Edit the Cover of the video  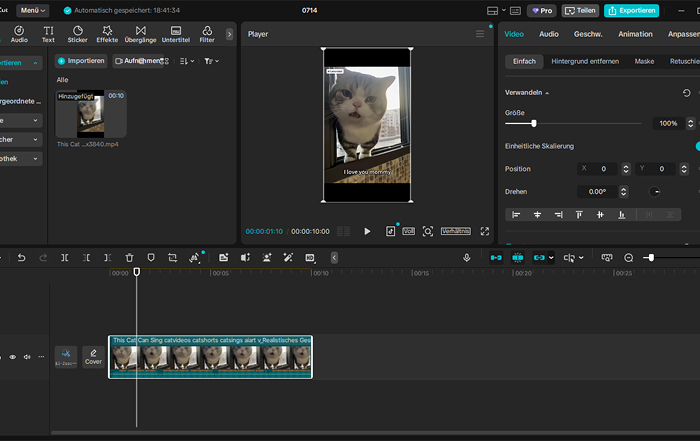click(x=93, y=357)
